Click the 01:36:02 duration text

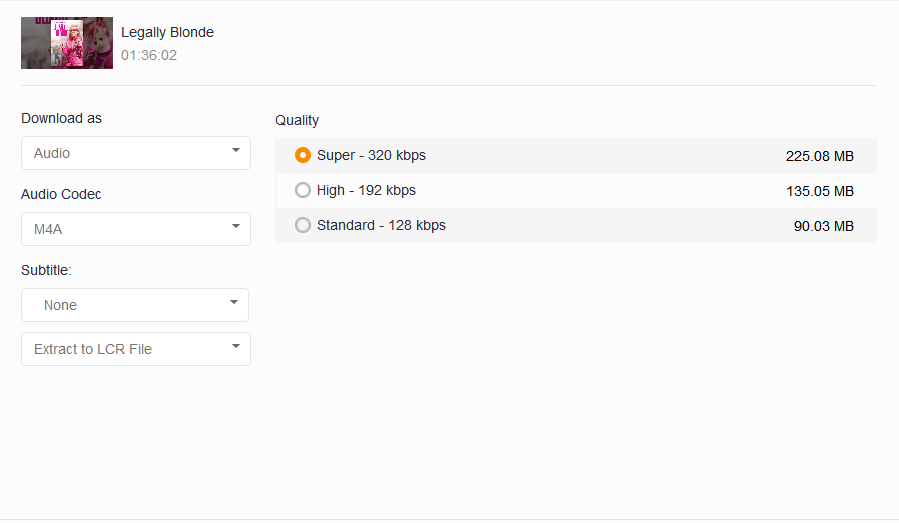(x=149, y=55)
